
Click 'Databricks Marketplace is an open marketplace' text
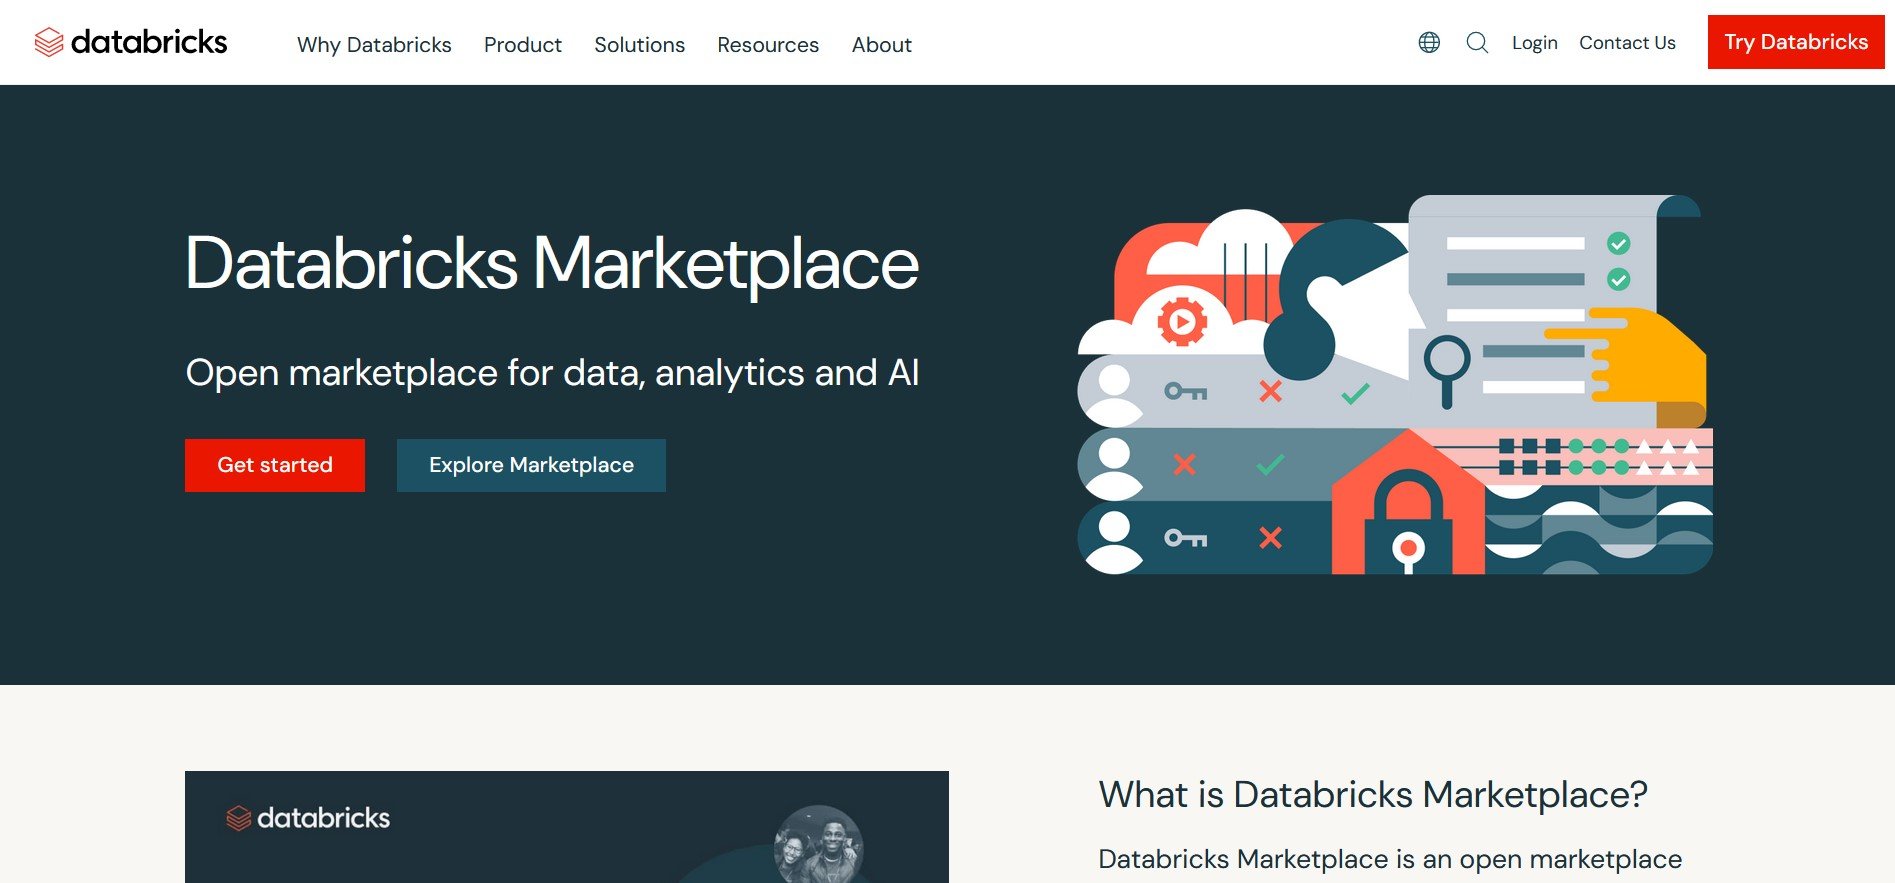click(1390, 859)
